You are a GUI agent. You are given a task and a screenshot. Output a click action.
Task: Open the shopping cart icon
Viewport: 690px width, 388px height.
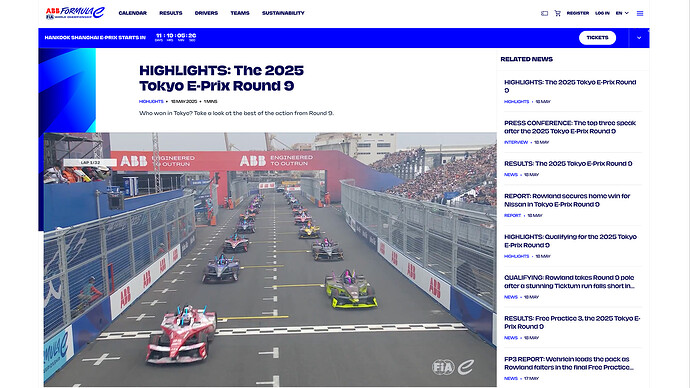click(558, 13)
